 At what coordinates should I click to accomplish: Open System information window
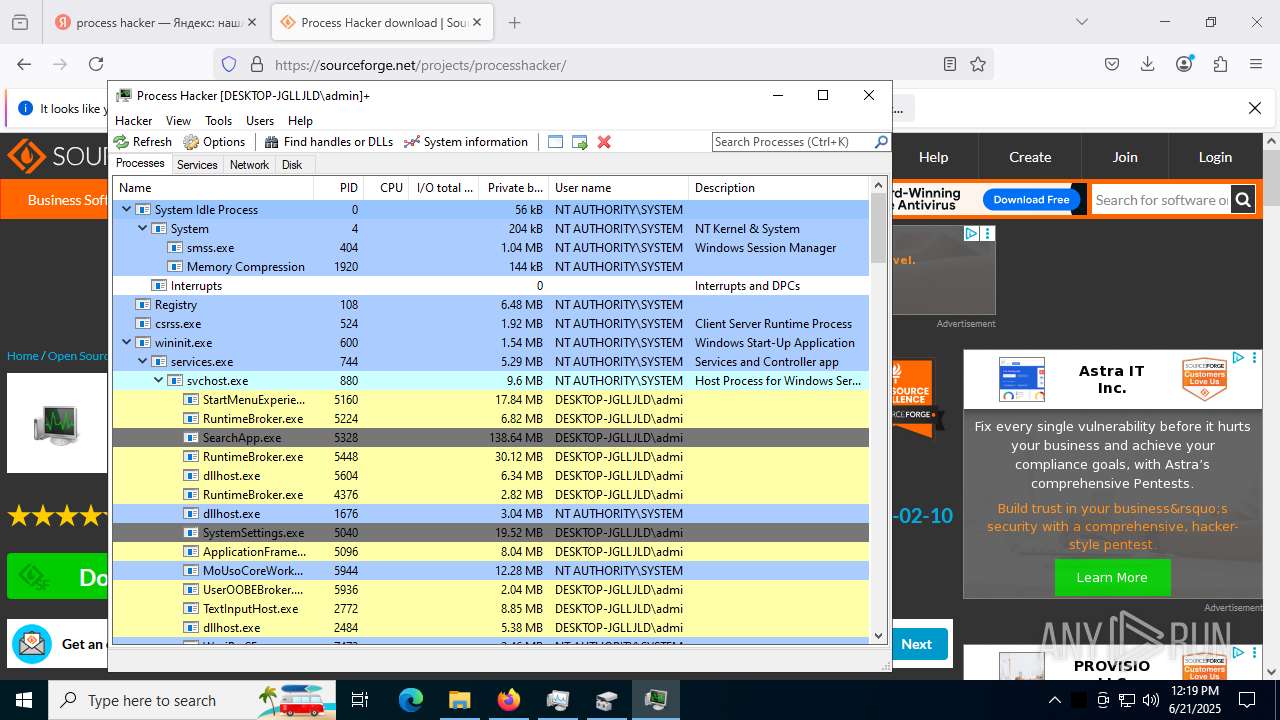[x=465, y=142]
